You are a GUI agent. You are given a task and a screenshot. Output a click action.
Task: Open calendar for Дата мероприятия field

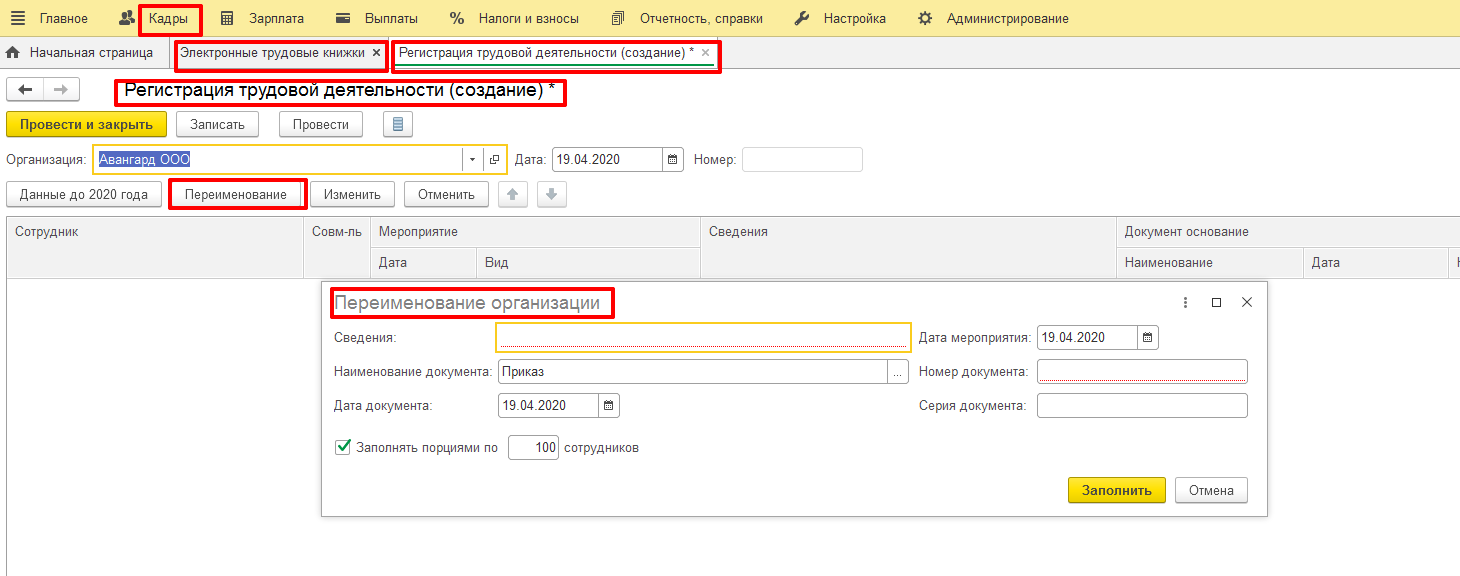1148,338
